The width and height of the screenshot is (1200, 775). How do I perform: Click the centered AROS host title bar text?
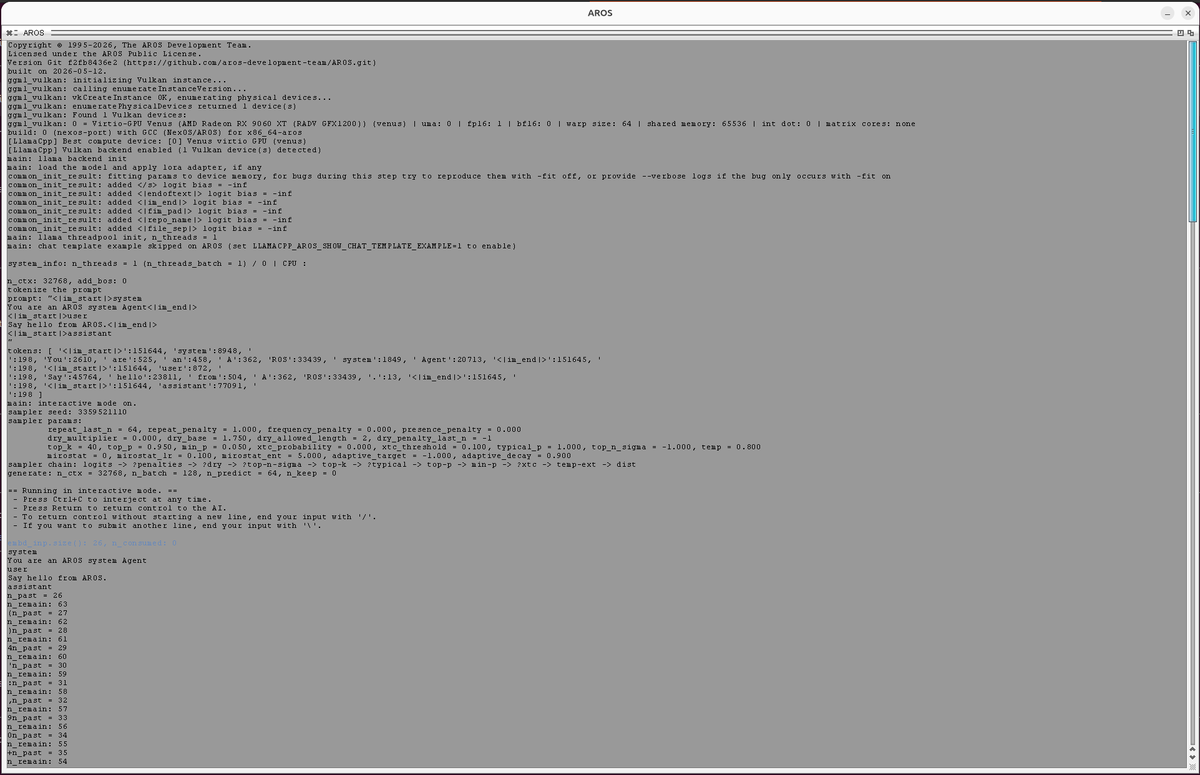(600, 13)
